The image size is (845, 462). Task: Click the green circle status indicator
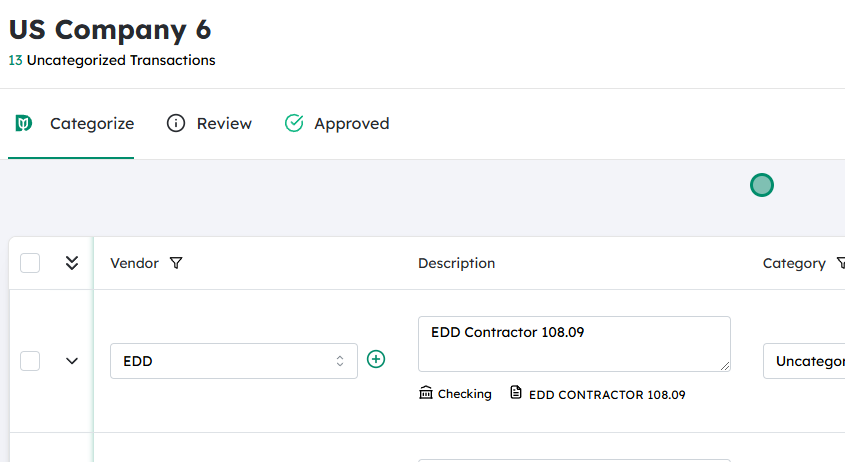(x=762, y=185)
